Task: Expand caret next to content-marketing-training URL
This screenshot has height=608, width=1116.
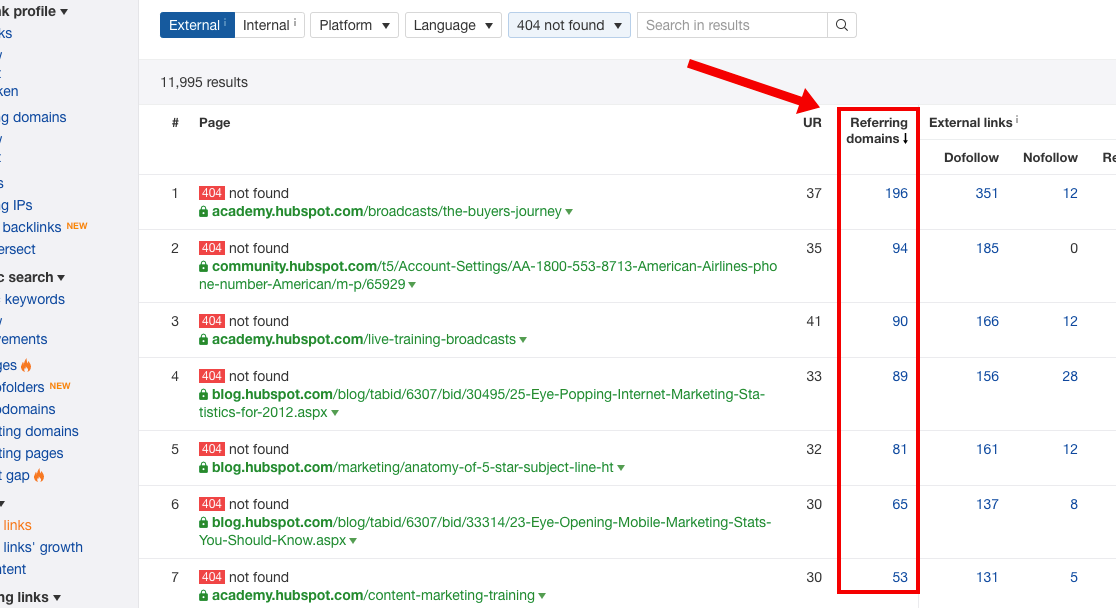Action: 542,596
